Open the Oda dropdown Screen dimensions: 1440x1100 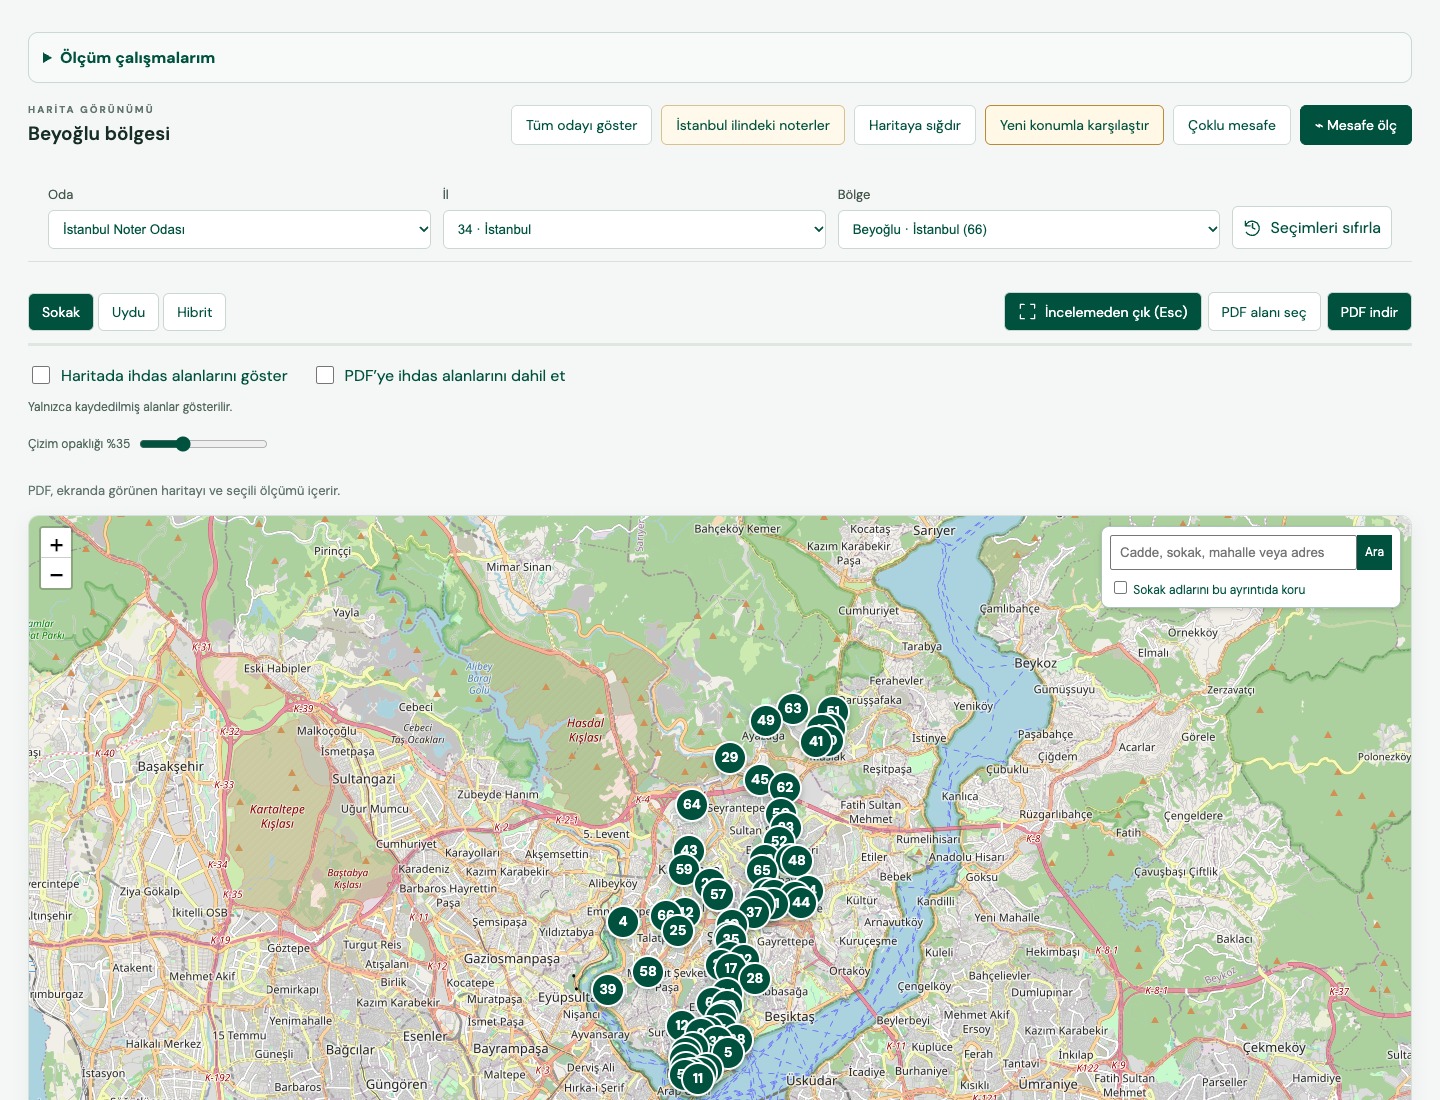tap(239, 229)
